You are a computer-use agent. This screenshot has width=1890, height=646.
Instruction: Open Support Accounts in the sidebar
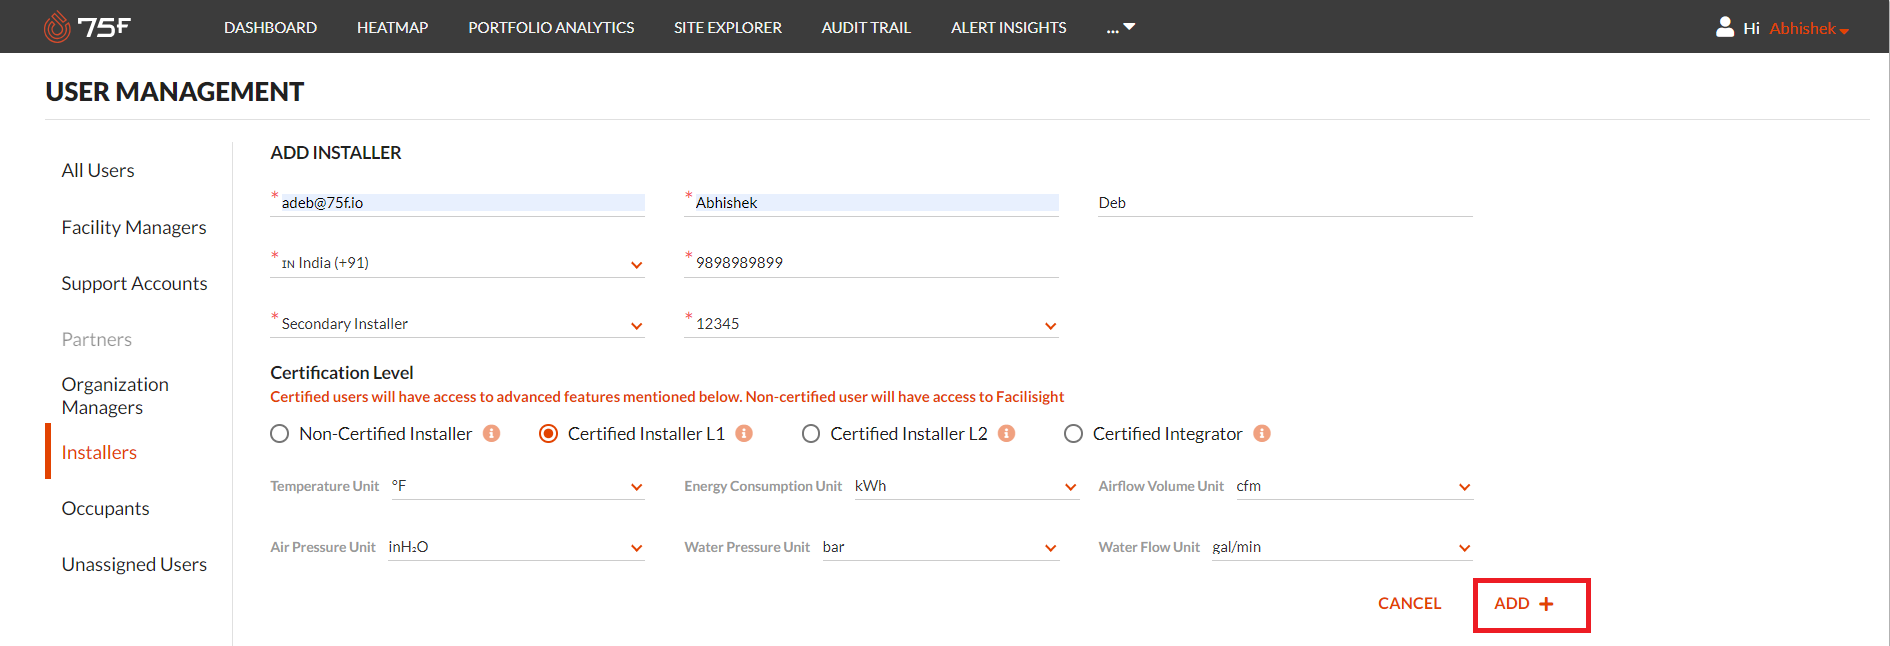134,284
